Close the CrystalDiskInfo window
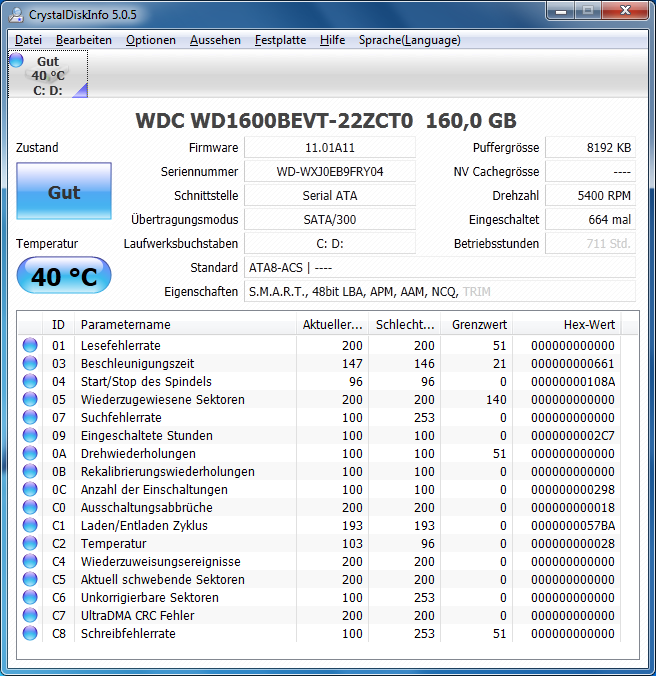 (x=625, y=10)
